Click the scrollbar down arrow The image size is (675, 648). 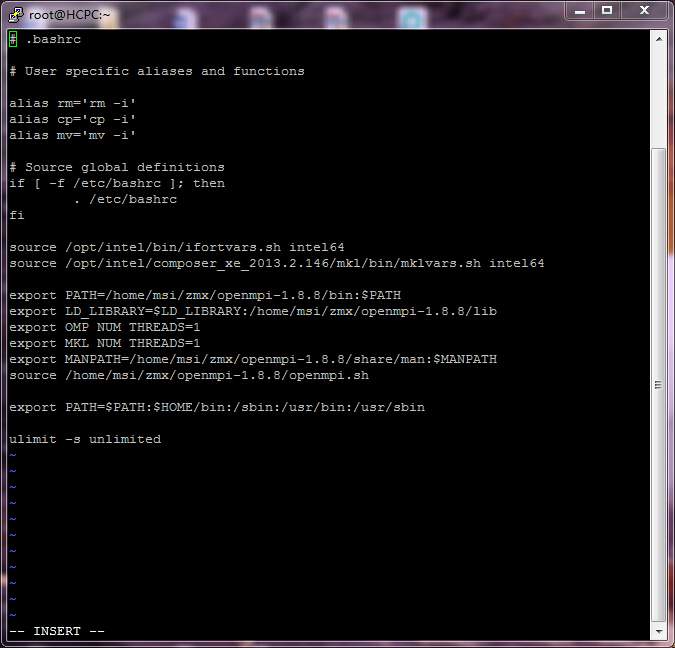659,632
